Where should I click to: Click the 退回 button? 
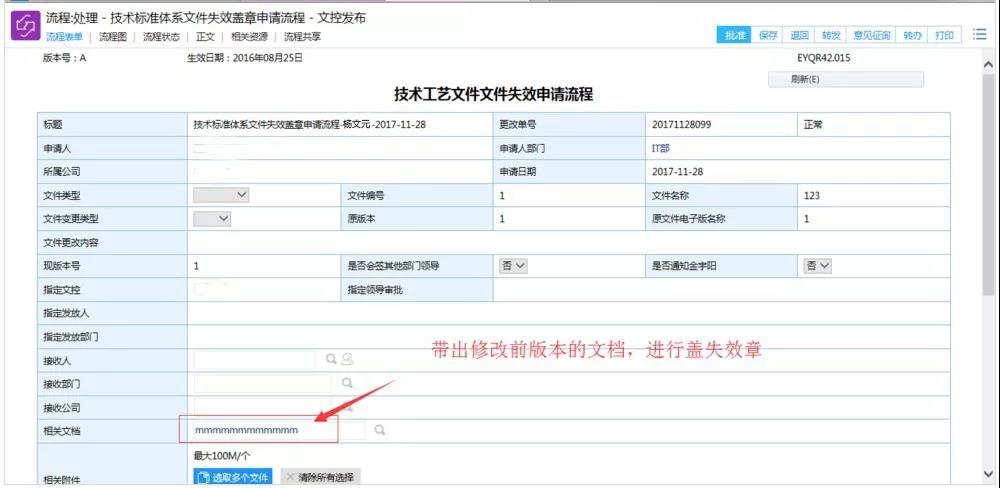click(x=799, y=35)
